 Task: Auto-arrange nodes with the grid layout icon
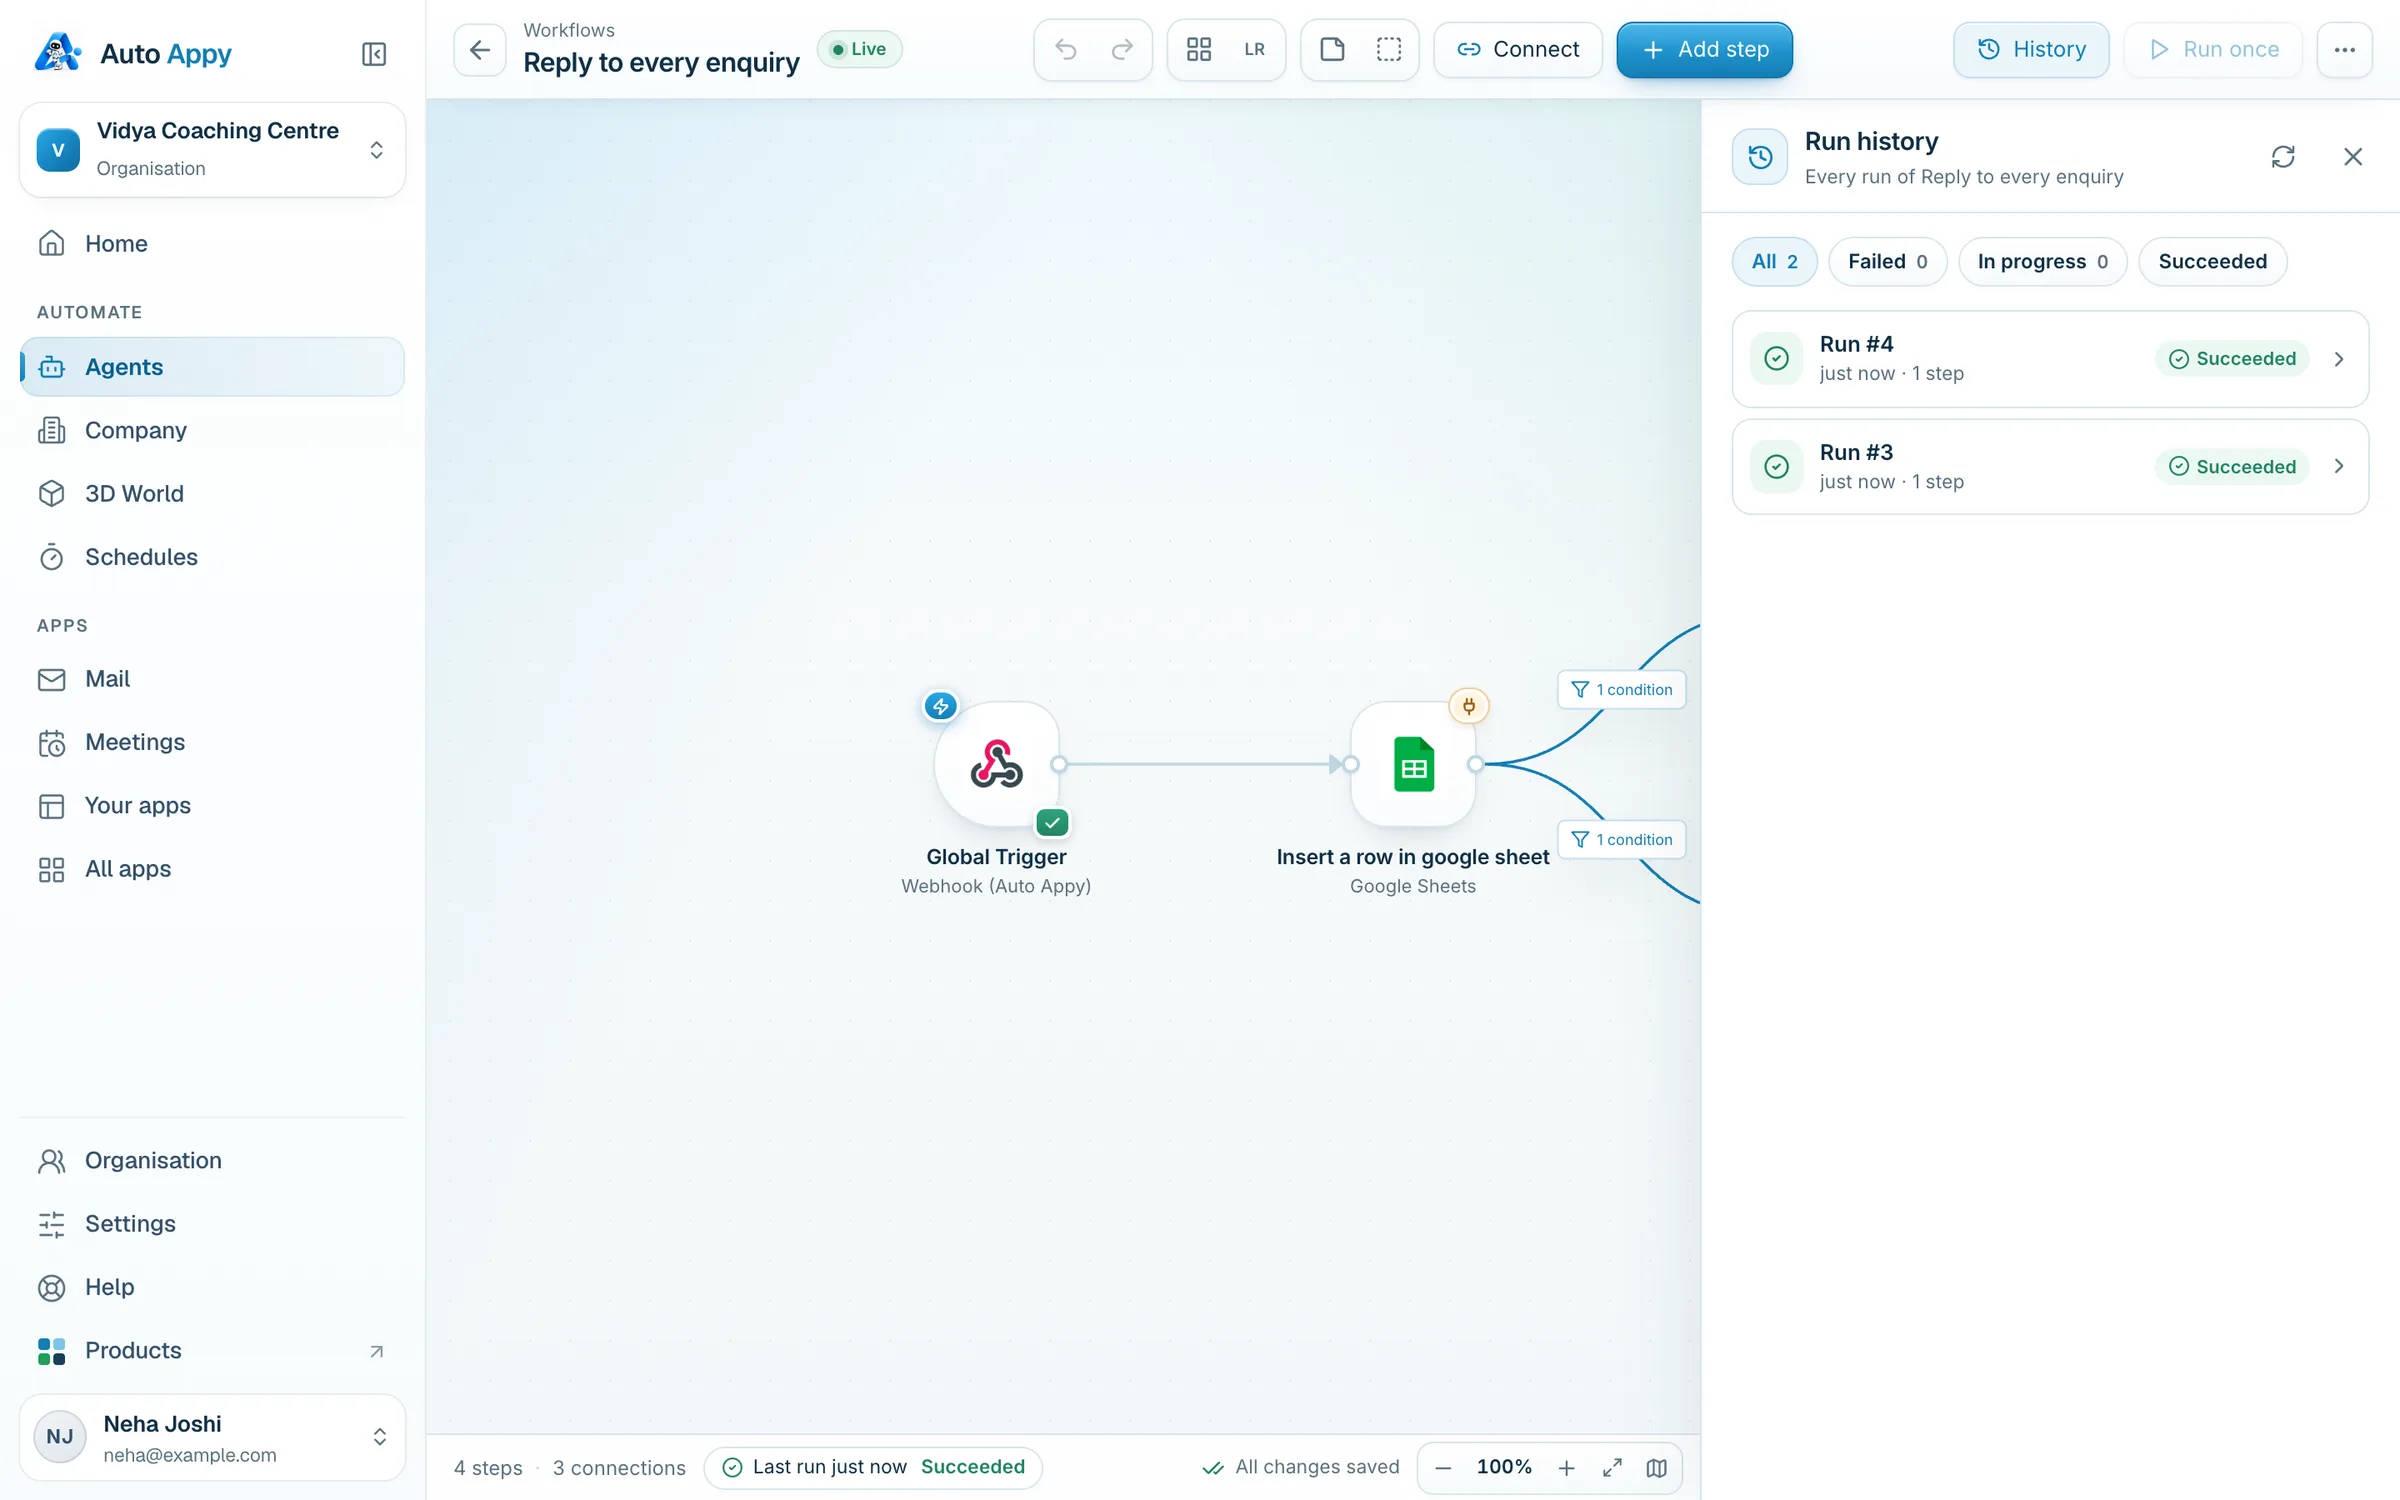1199,49
